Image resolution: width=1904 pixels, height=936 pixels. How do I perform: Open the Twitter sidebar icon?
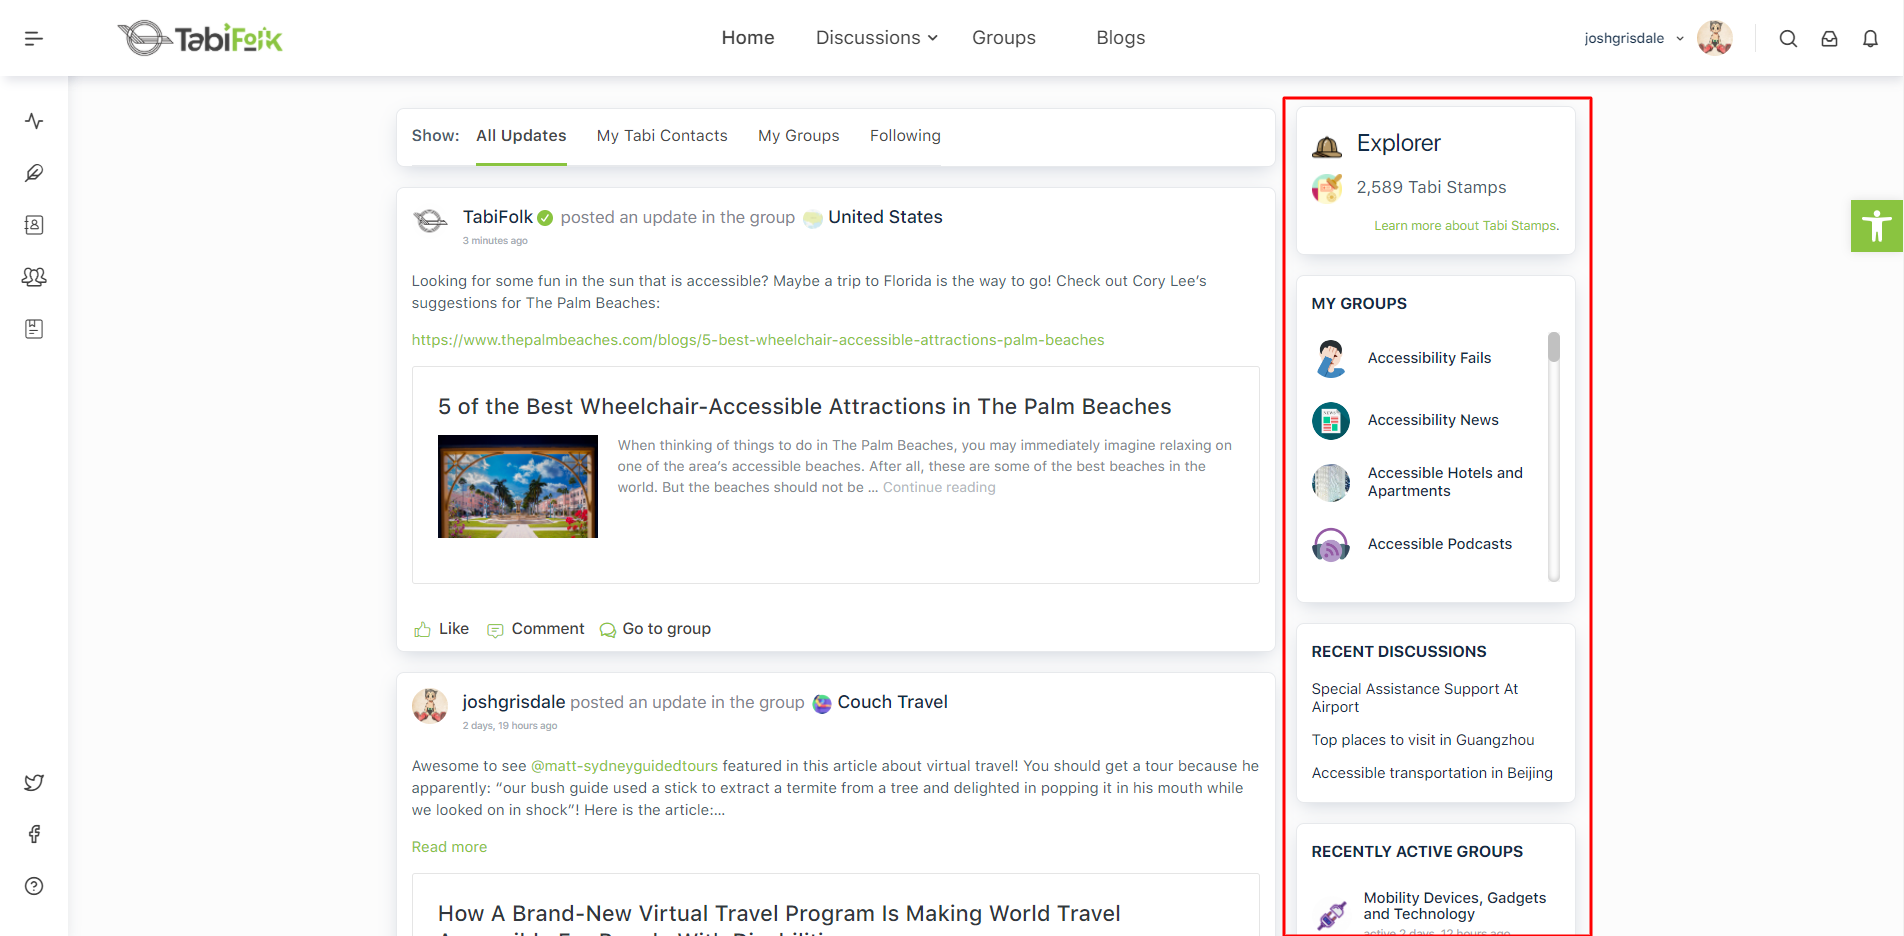[34, 782]
